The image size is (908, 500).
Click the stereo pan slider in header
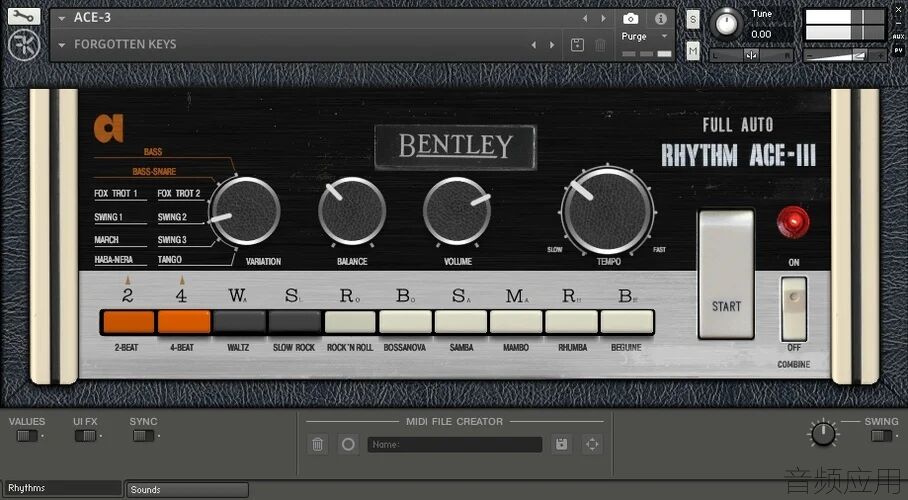751,55
